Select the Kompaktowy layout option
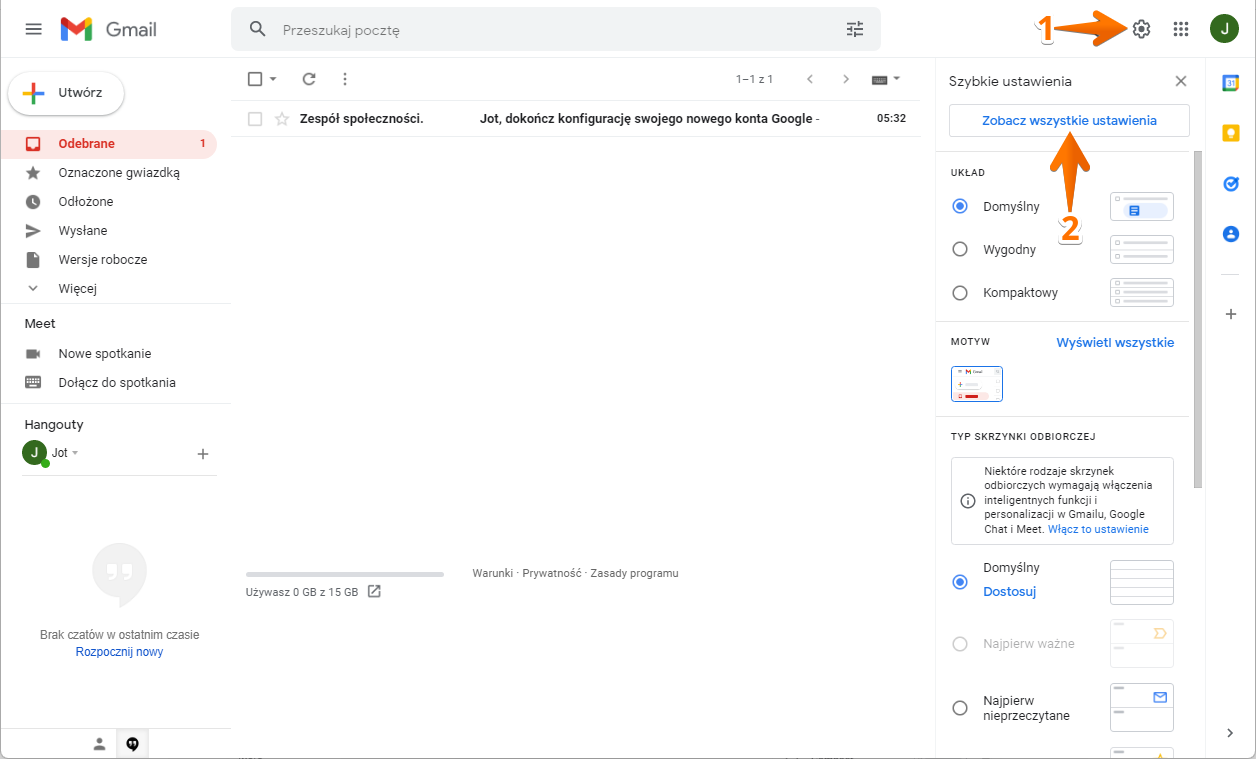 [959, 292]
